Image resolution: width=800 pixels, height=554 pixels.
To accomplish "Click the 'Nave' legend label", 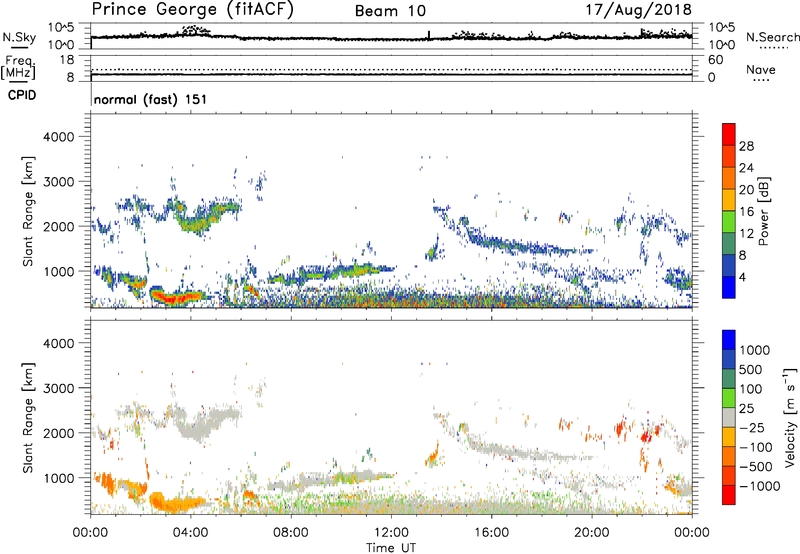I will [x=761, y=69].
